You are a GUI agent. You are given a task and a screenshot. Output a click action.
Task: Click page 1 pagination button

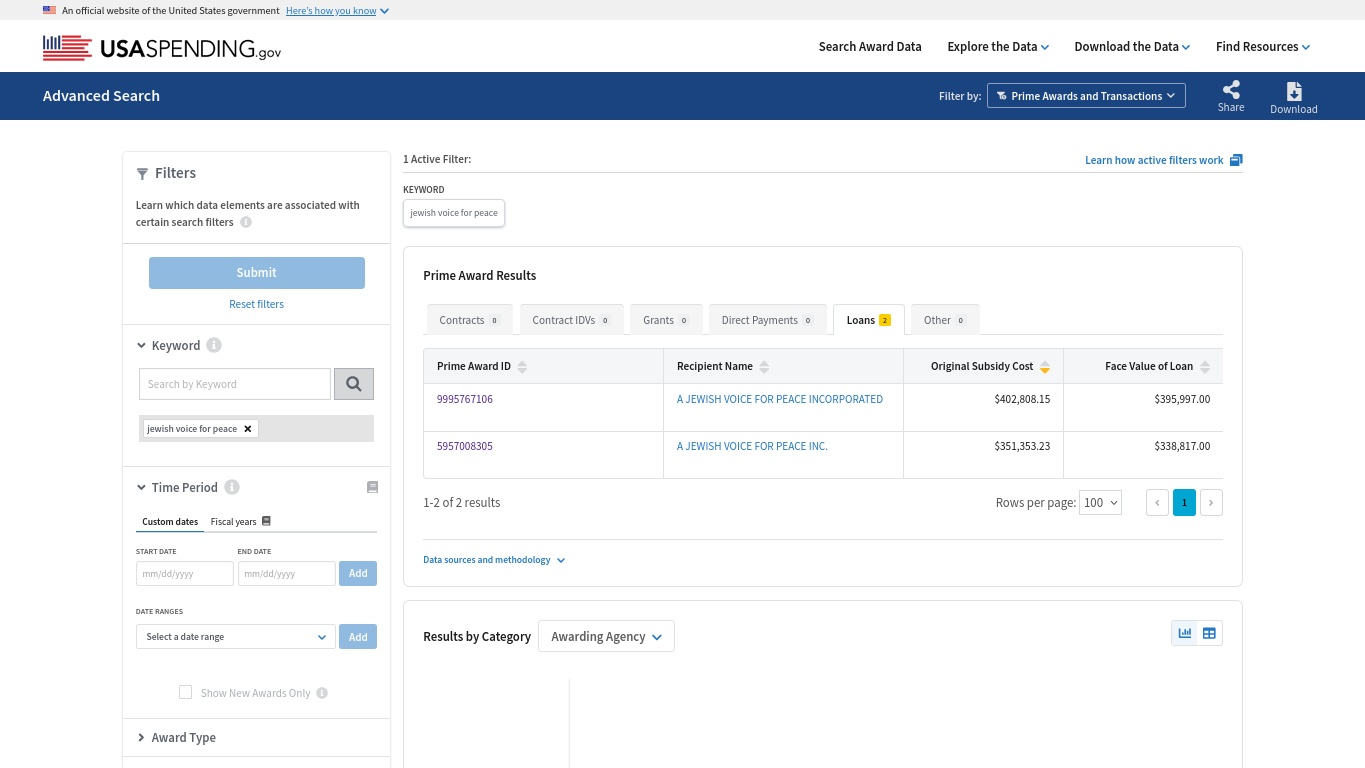(x=1184, y=503)
